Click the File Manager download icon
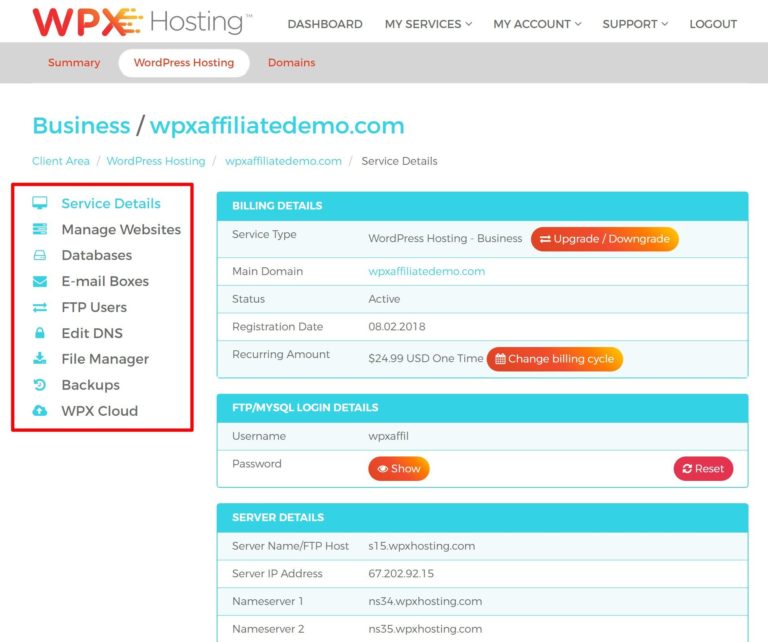This screenshot has height=642, width=768. [40, 358]
